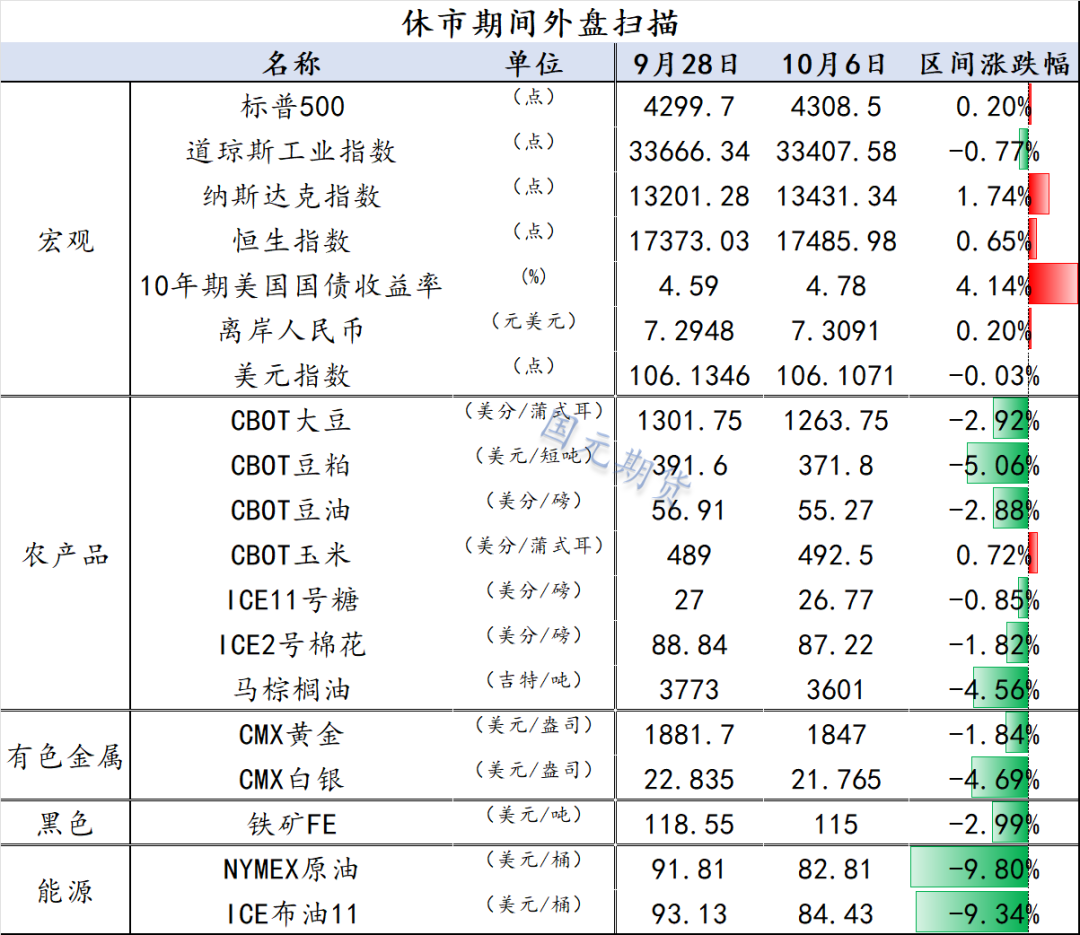Screen dimensions: 1080x935
Task: Select value 492.5 for CBOT玉米
Action: tap(835, 555)
